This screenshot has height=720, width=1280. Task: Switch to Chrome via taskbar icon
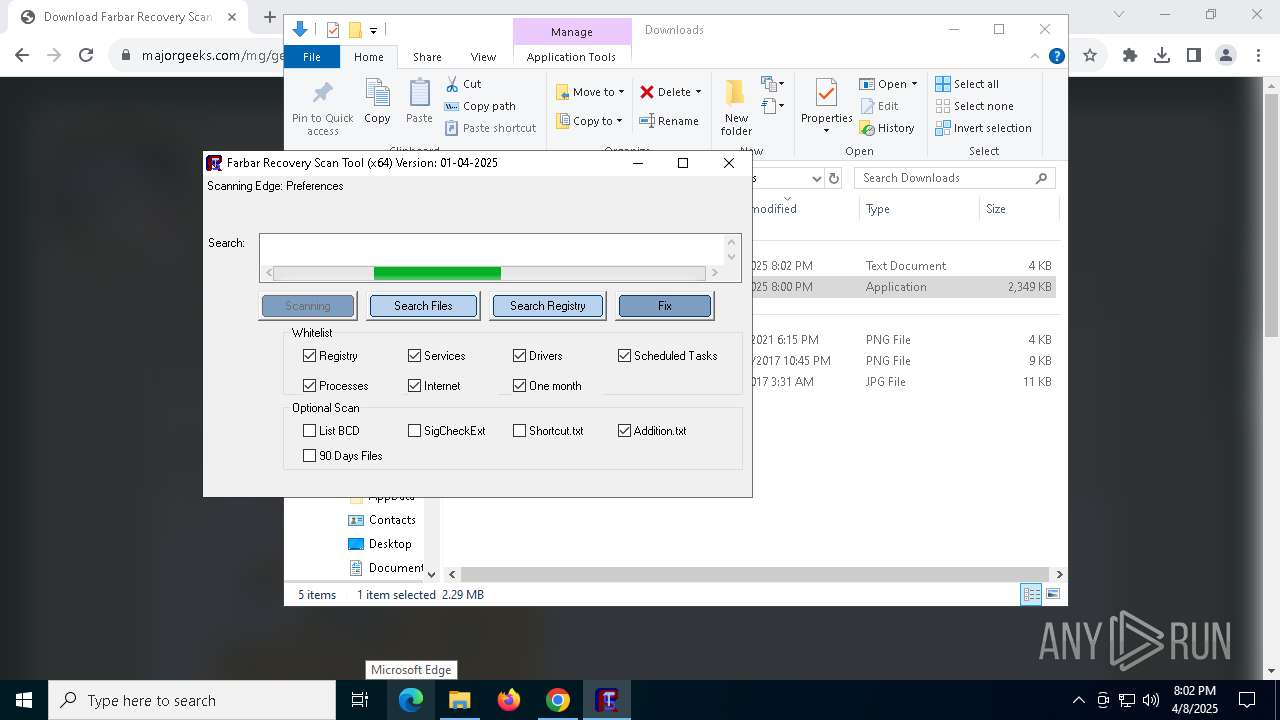(558, 700)
